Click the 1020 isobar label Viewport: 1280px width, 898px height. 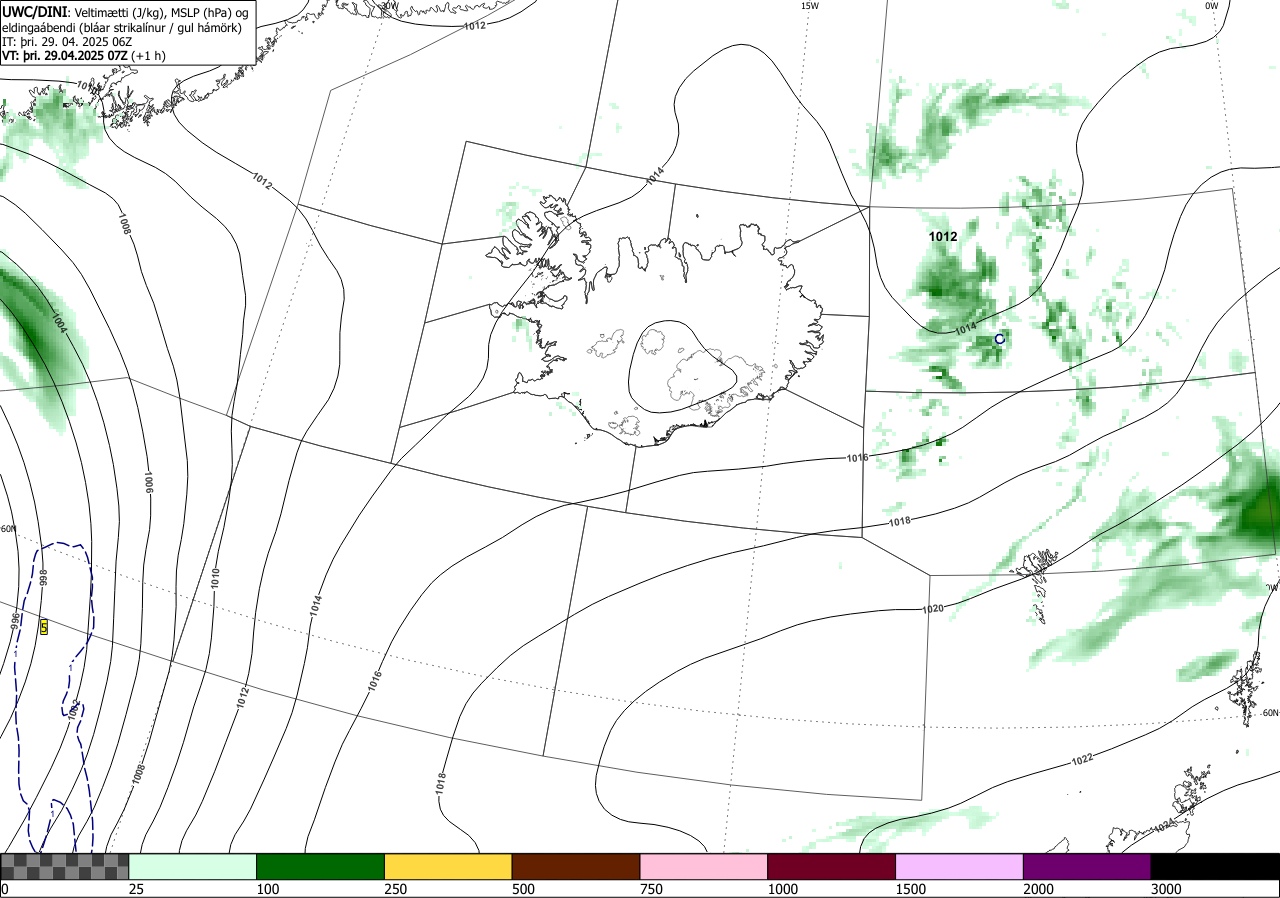[x=932, y=608]
